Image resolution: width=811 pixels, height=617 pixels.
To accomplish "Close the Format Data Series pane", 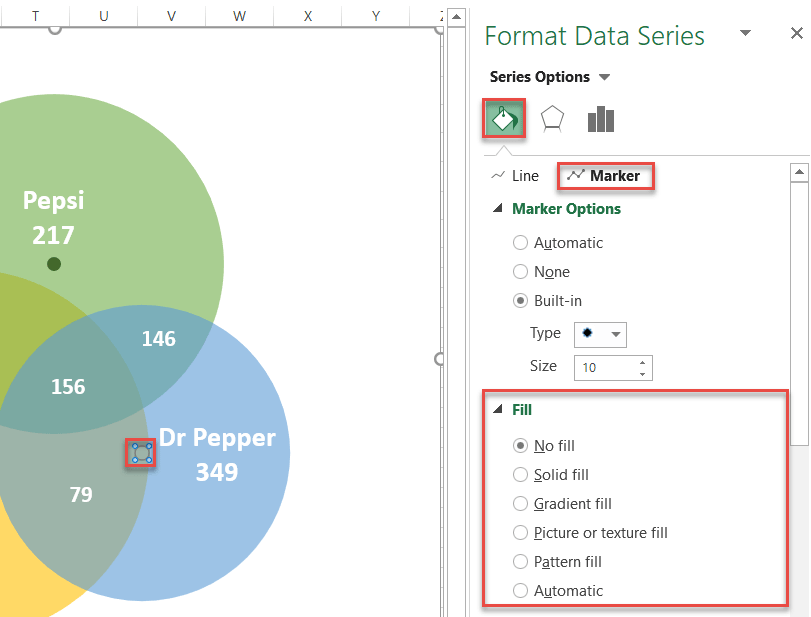I will [796, 34].
